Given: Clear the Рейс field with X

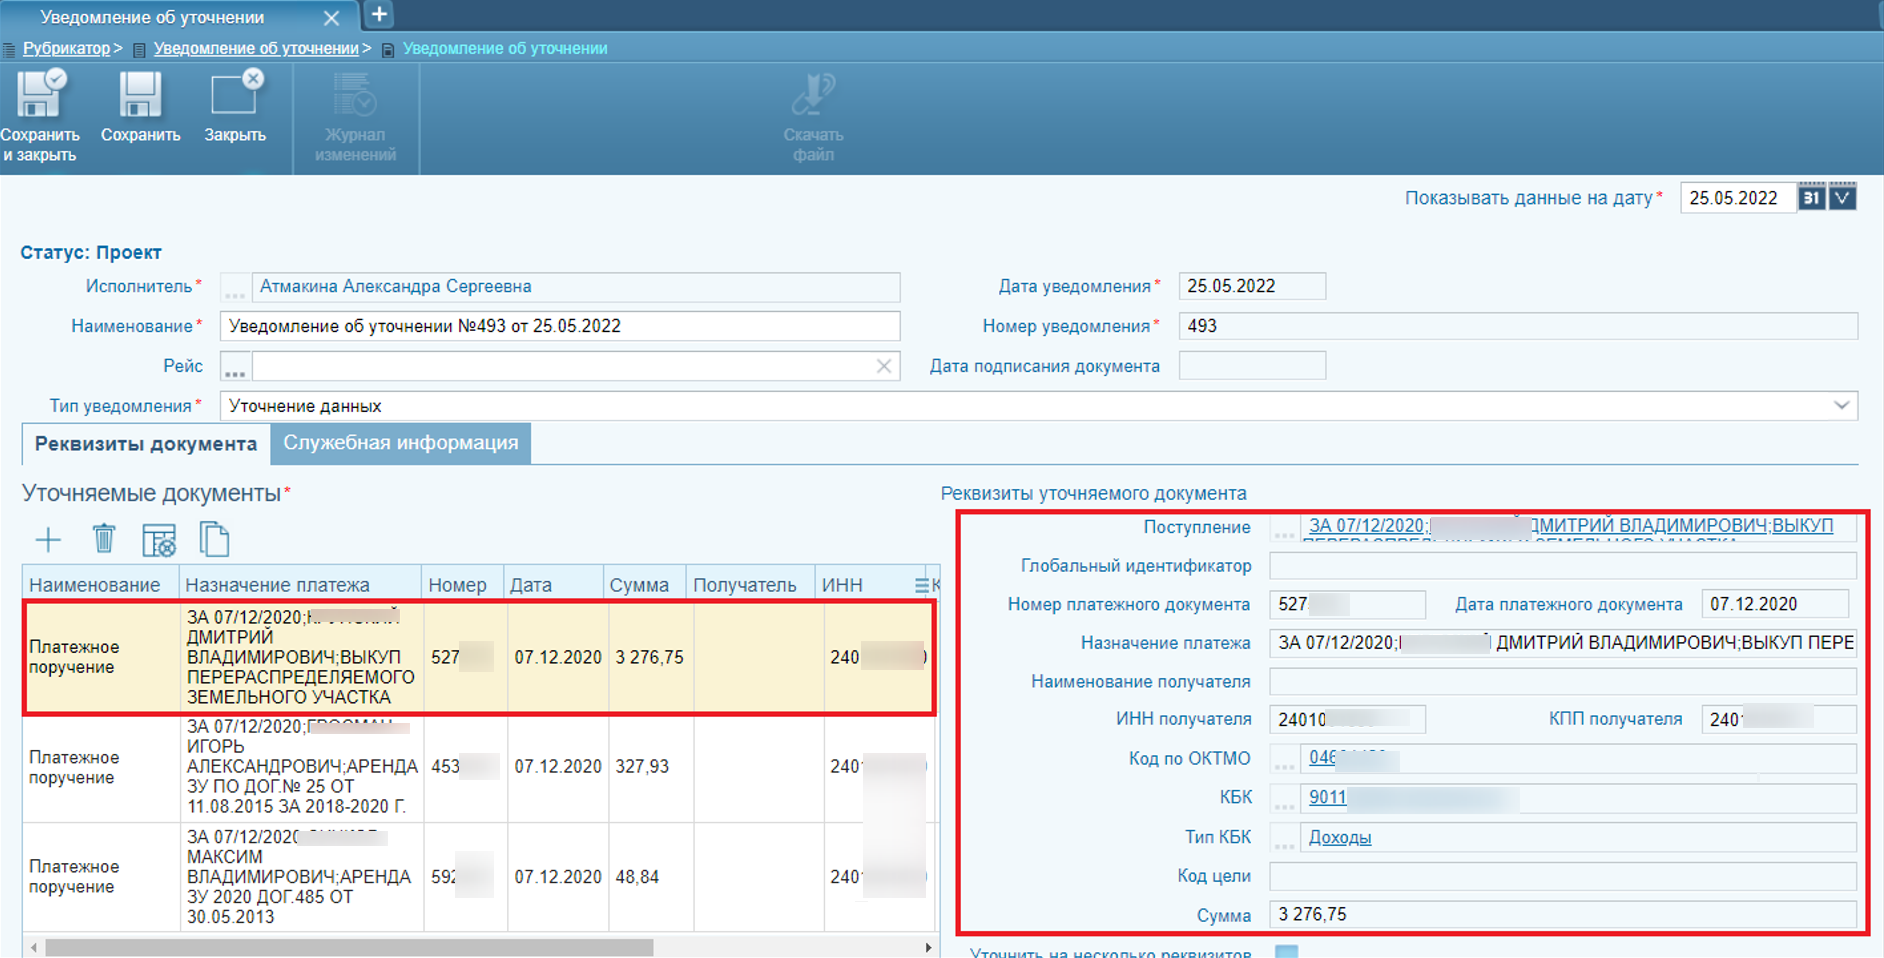Looking at the screenshot, I should (x=884, y=366).
